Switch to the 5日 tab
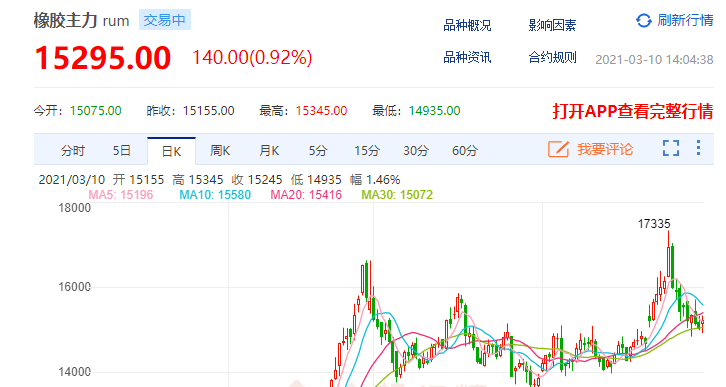This screenshot has height=387, width=726. point(122,151)
